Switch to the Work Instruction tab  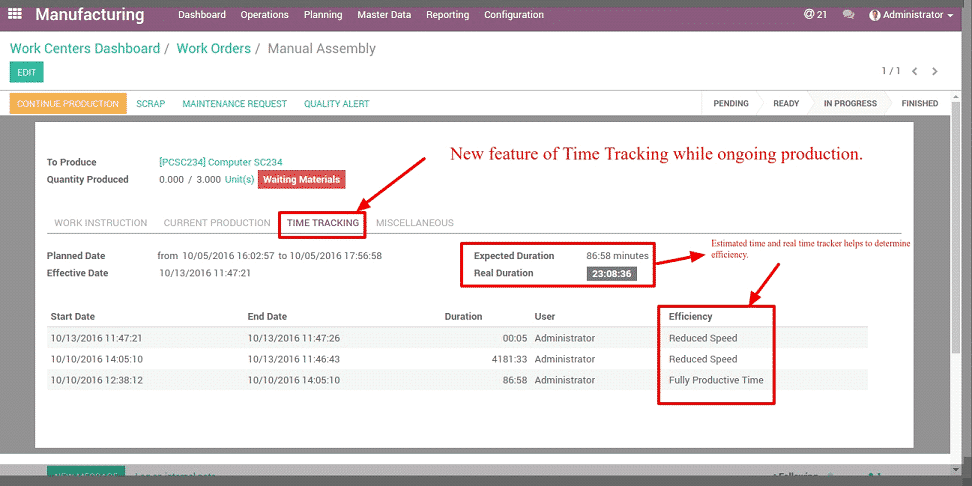pos(100,223)
